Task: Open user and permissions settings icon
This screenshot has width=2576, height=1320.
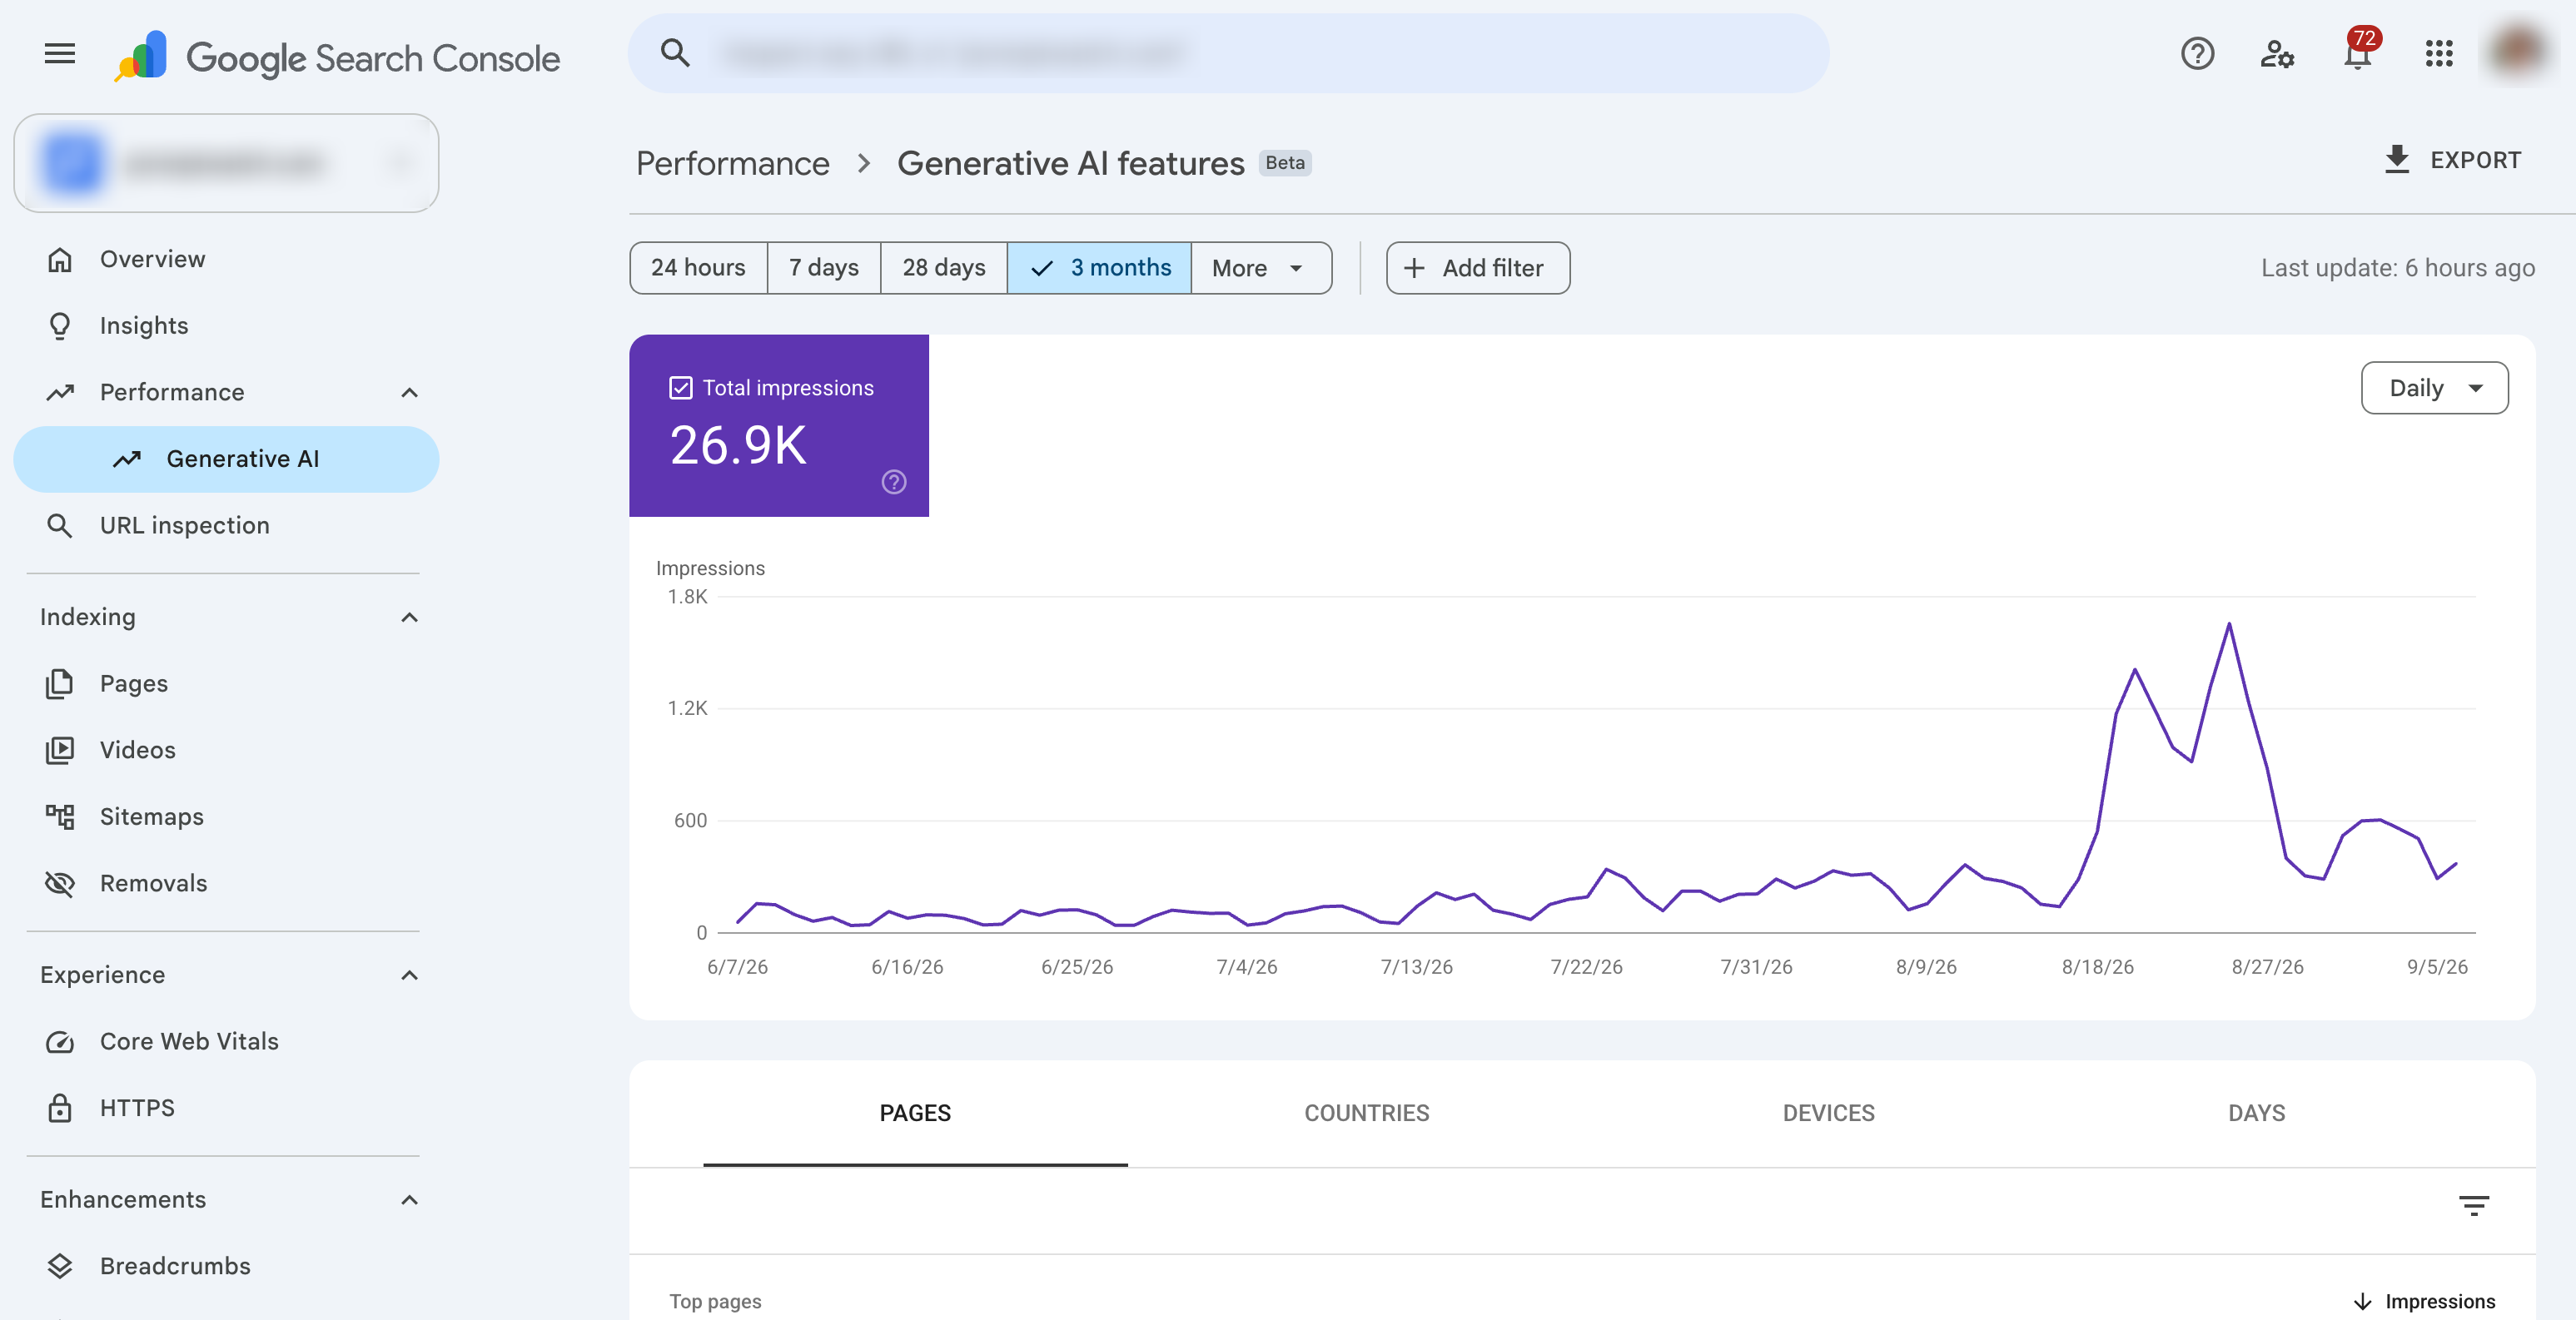Action: pos(2277,54)
